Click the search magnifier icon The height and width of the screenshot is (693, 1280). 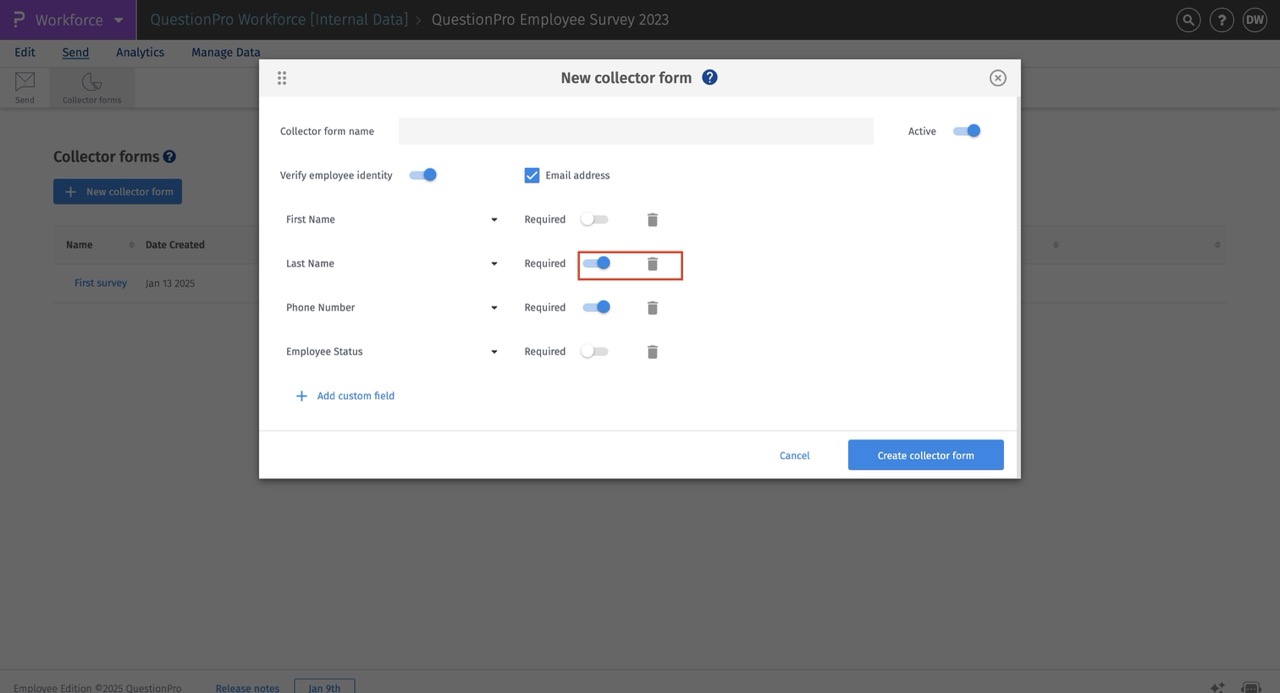click(1187, 19)
